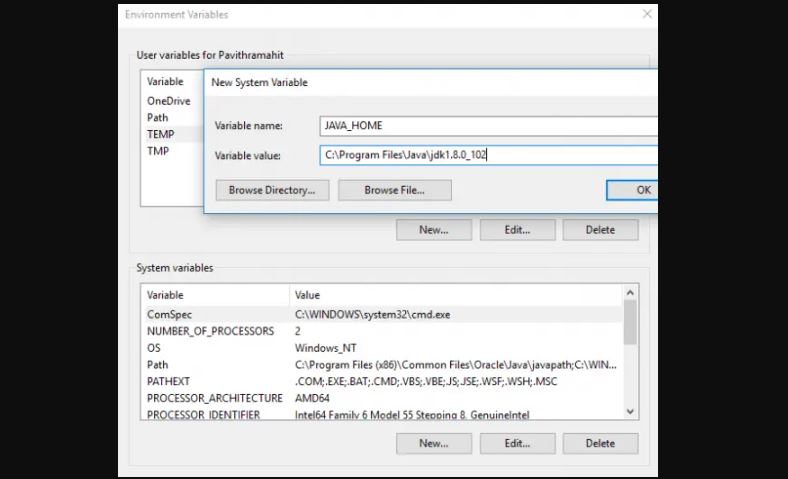Click the Intel64 Family 6 value cell
Viewport: 788px width, 479px height.
click(x=412, y=415)
